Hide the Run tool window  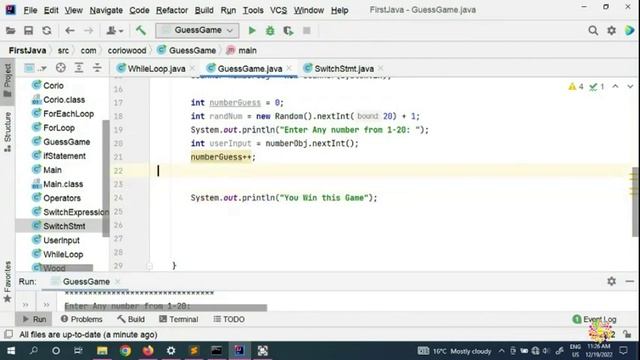point(629,281)
